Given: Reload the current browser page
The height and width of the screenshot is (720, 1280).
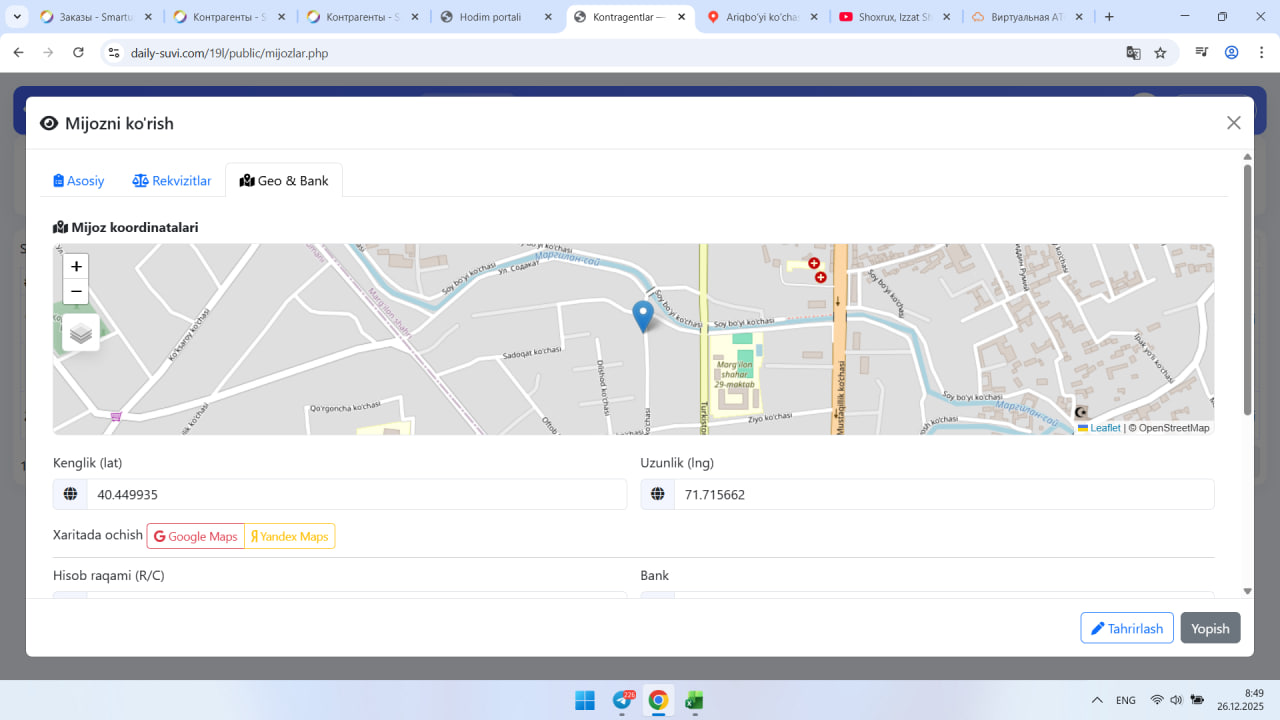Looking at the screenshot, I should coord(79,53).
